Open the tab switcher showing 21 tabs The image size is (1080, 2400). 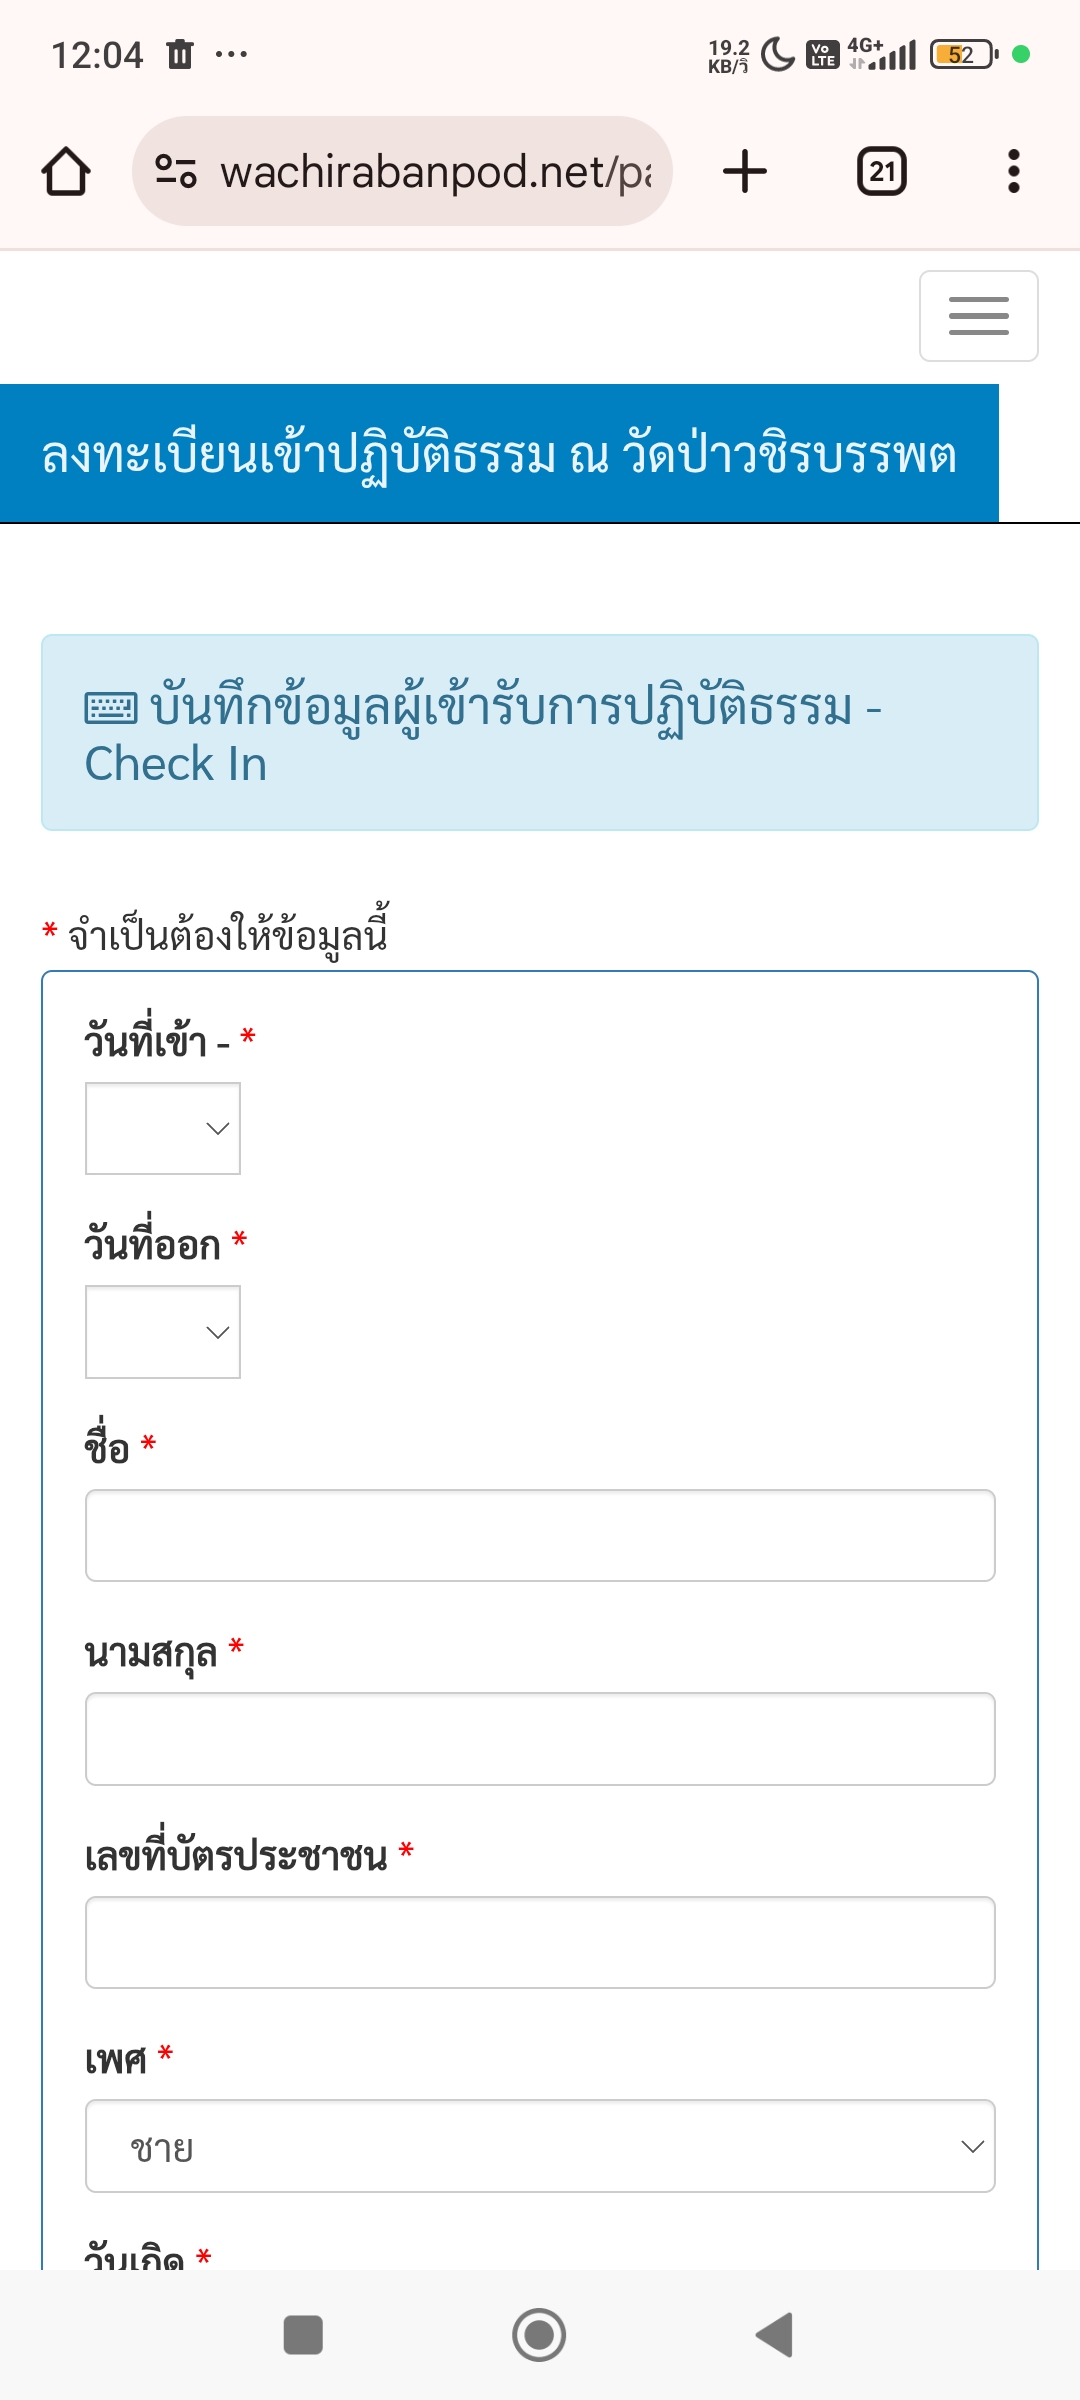[x=882, y=171]
